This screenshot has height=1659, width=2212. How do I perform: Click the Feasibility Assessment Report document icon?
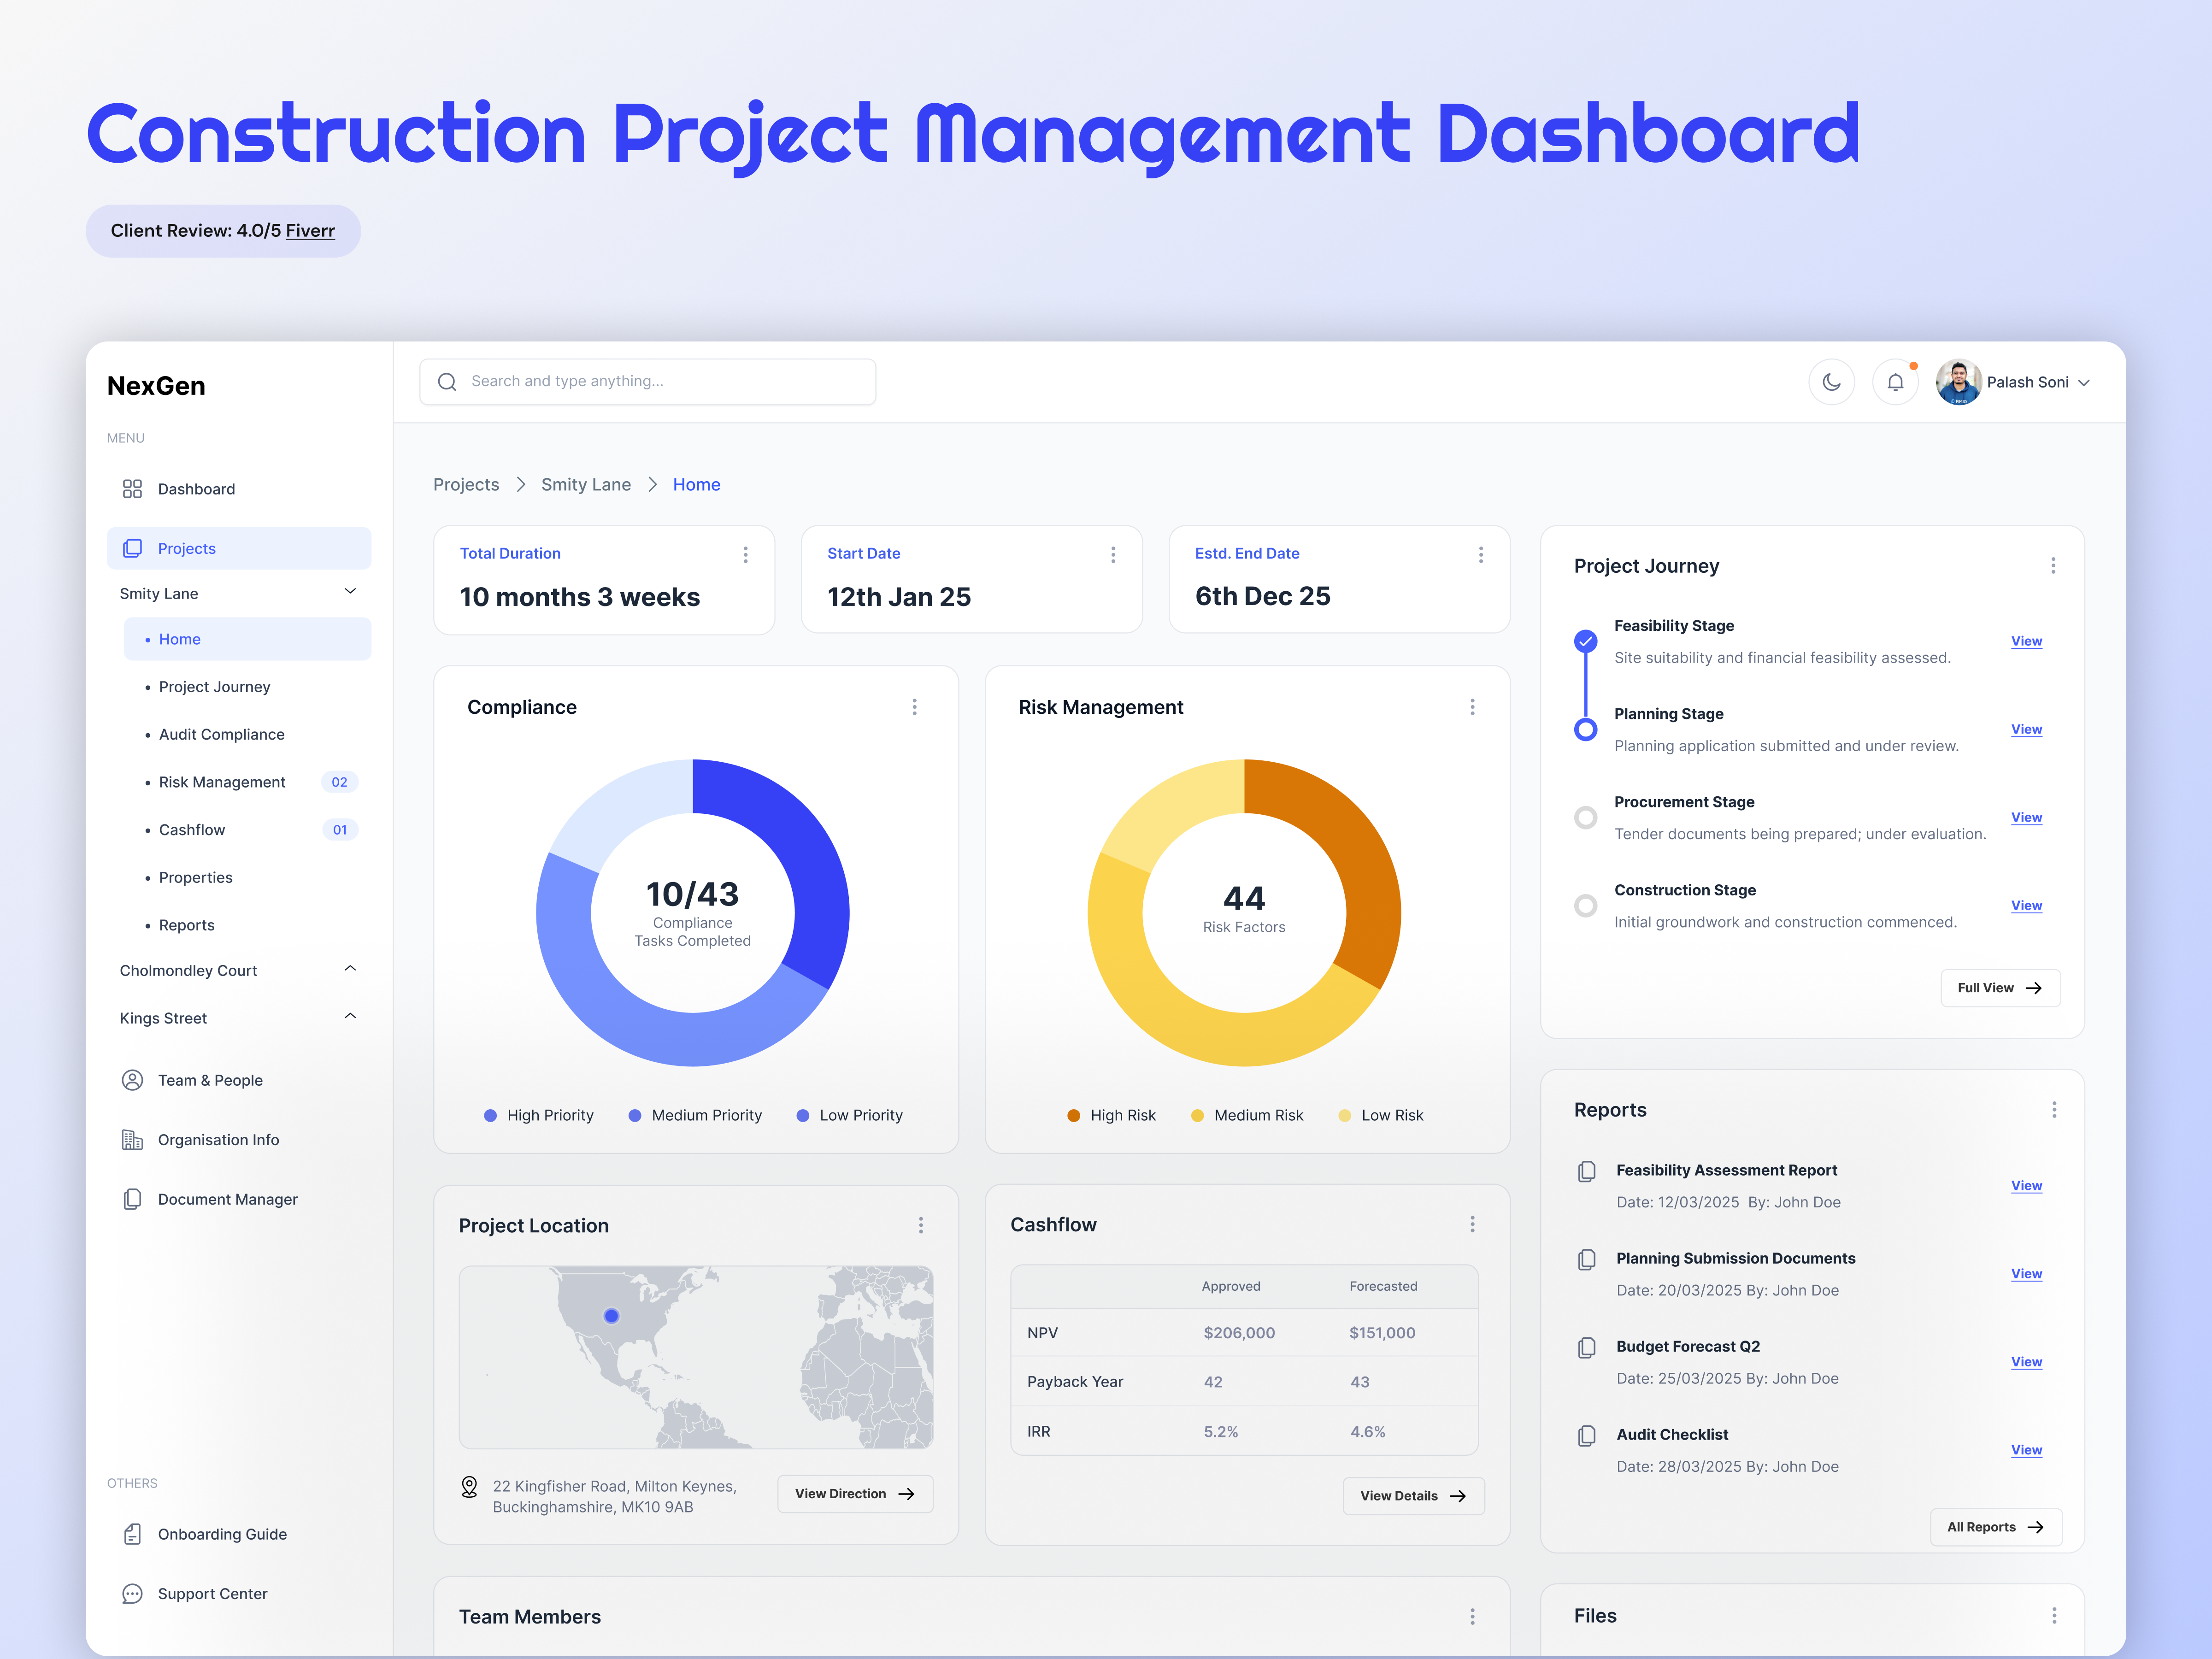[1586, 1171]
